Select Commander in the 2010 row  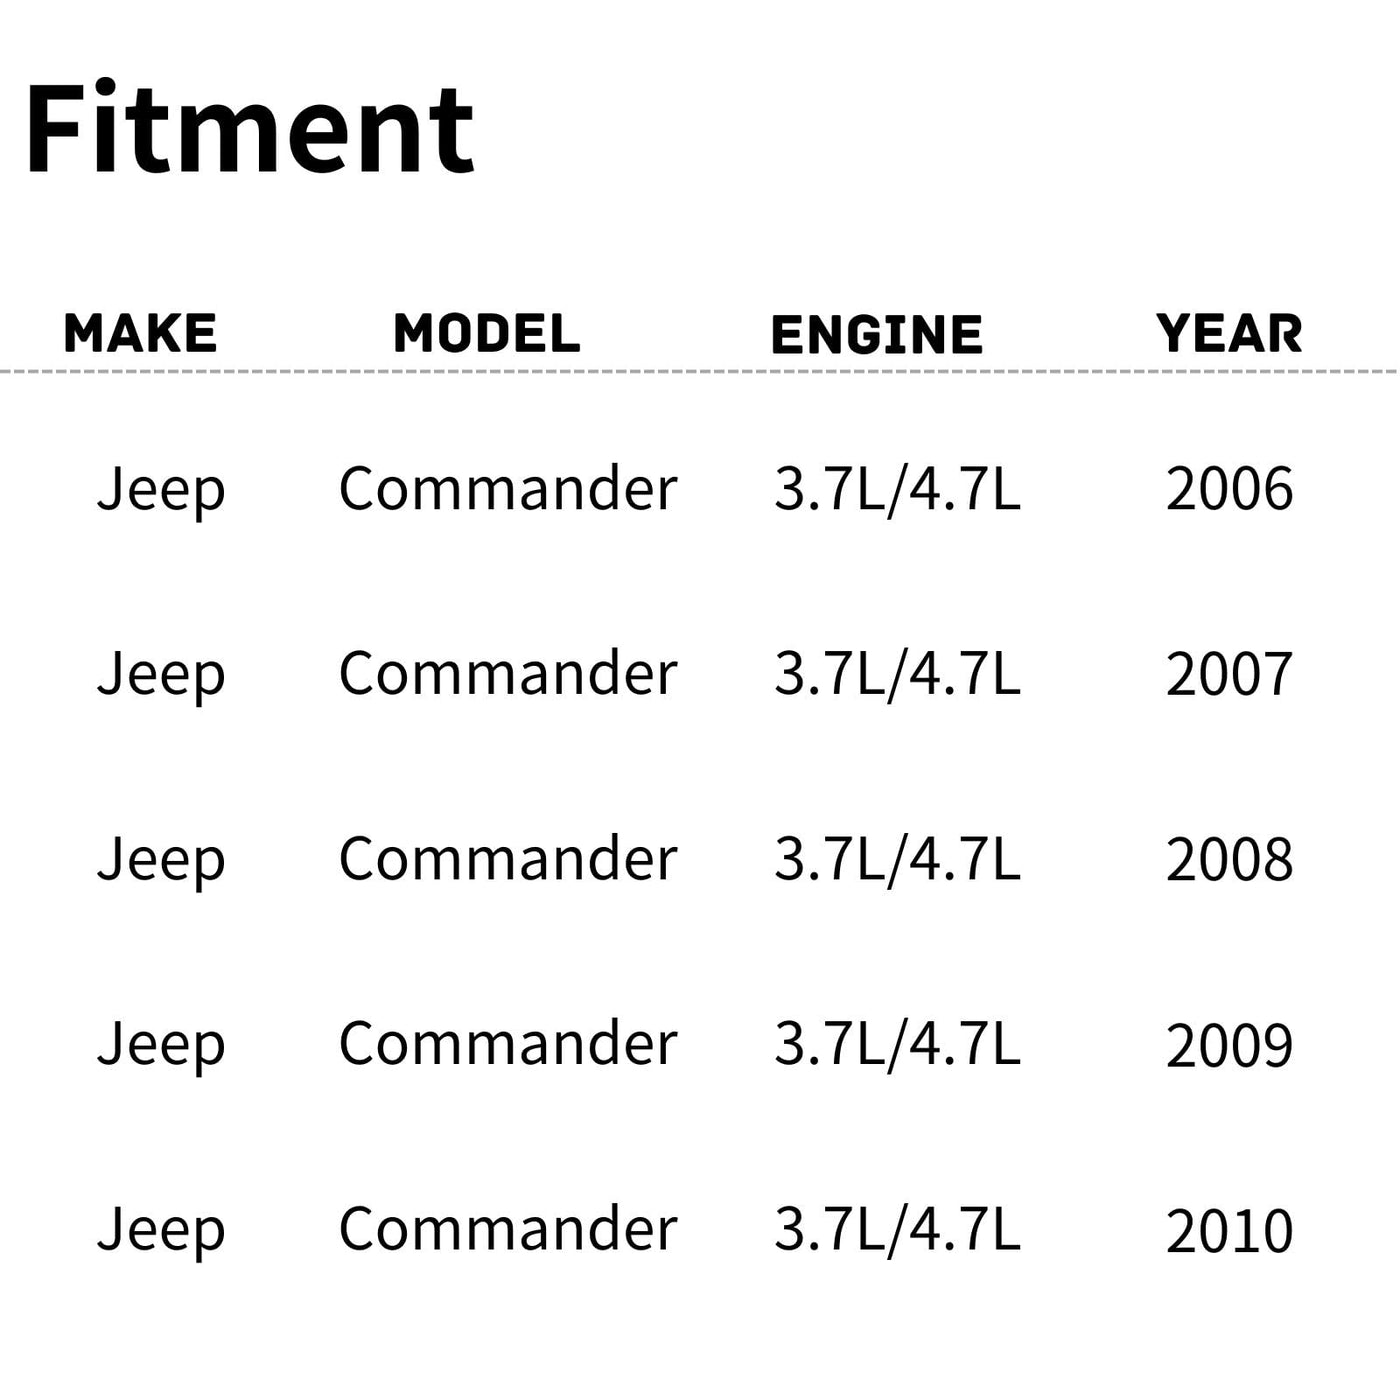508,1230
